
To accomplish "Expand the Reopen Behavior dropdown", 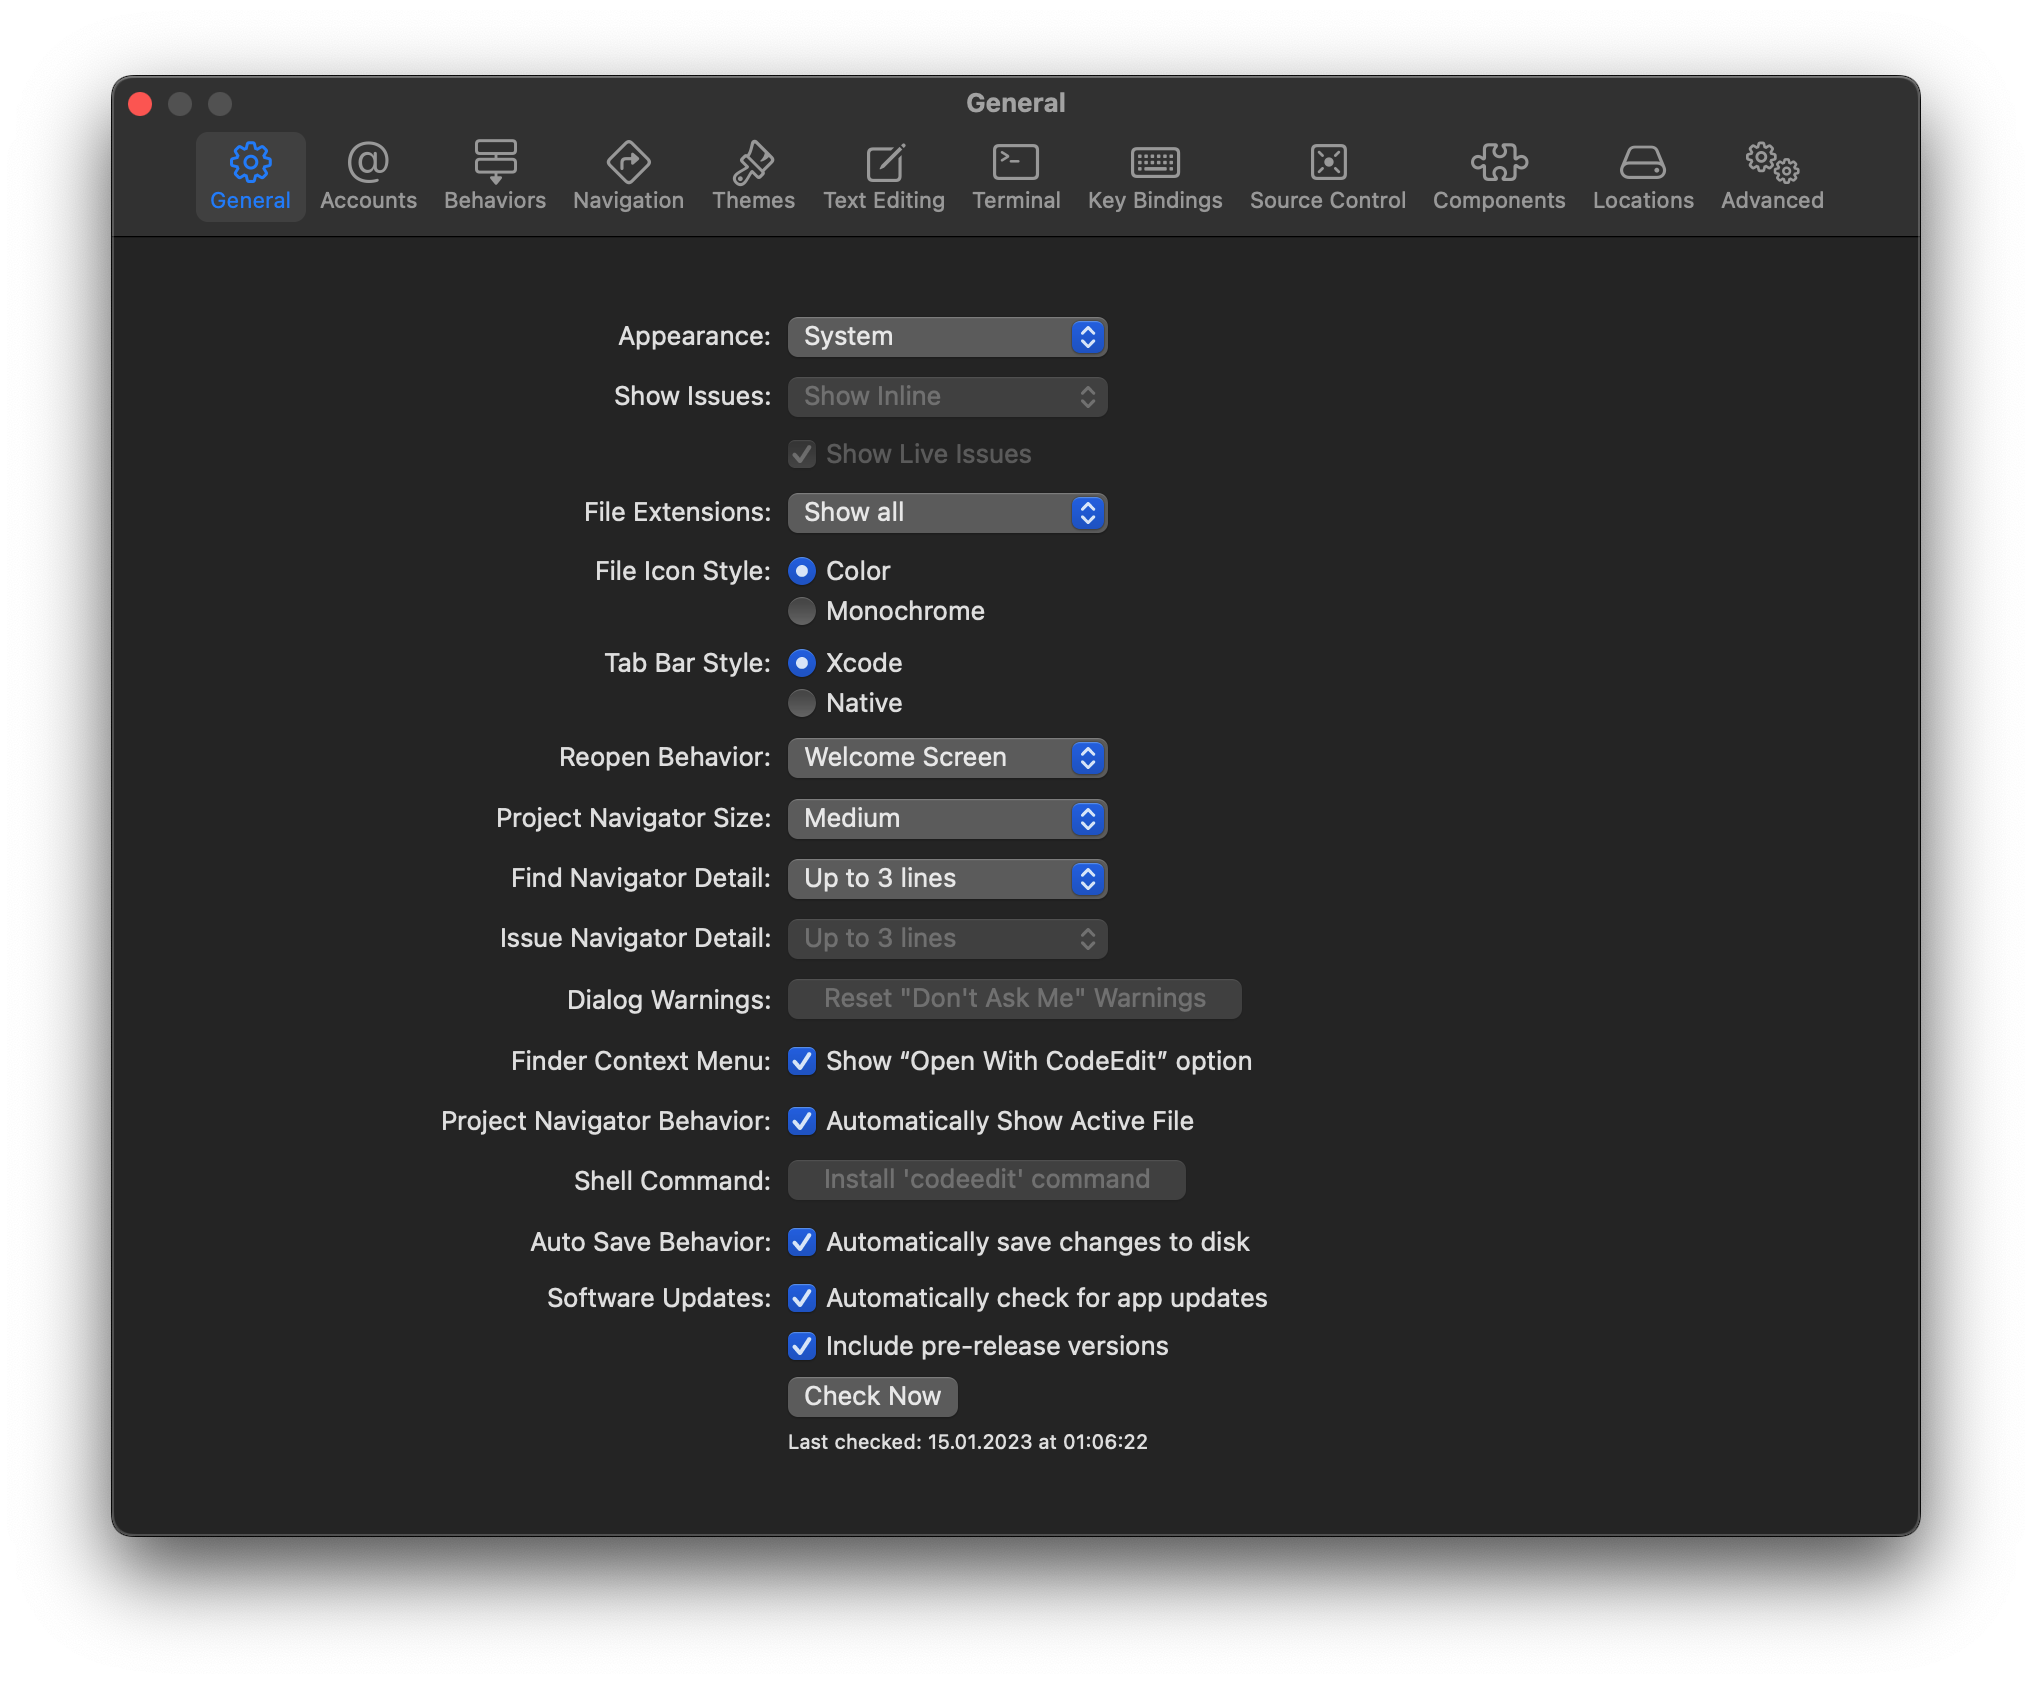I will (x=947, y=758).
